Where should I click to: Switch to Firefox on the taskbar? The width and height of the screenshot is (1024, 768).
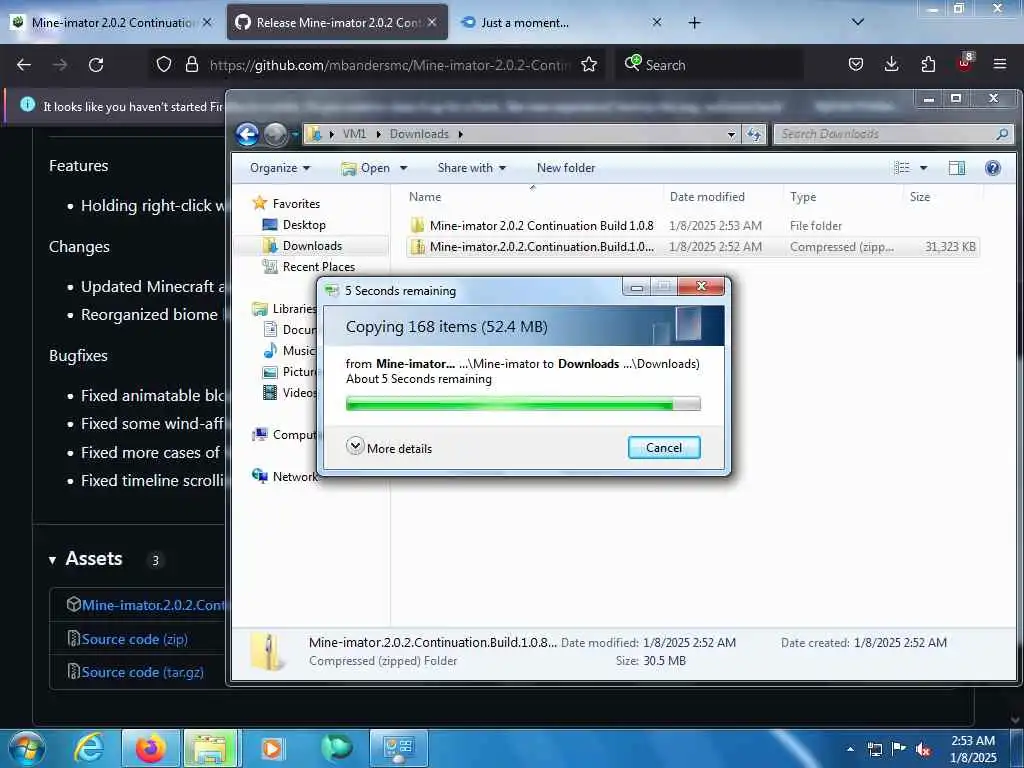pos(150,749)
